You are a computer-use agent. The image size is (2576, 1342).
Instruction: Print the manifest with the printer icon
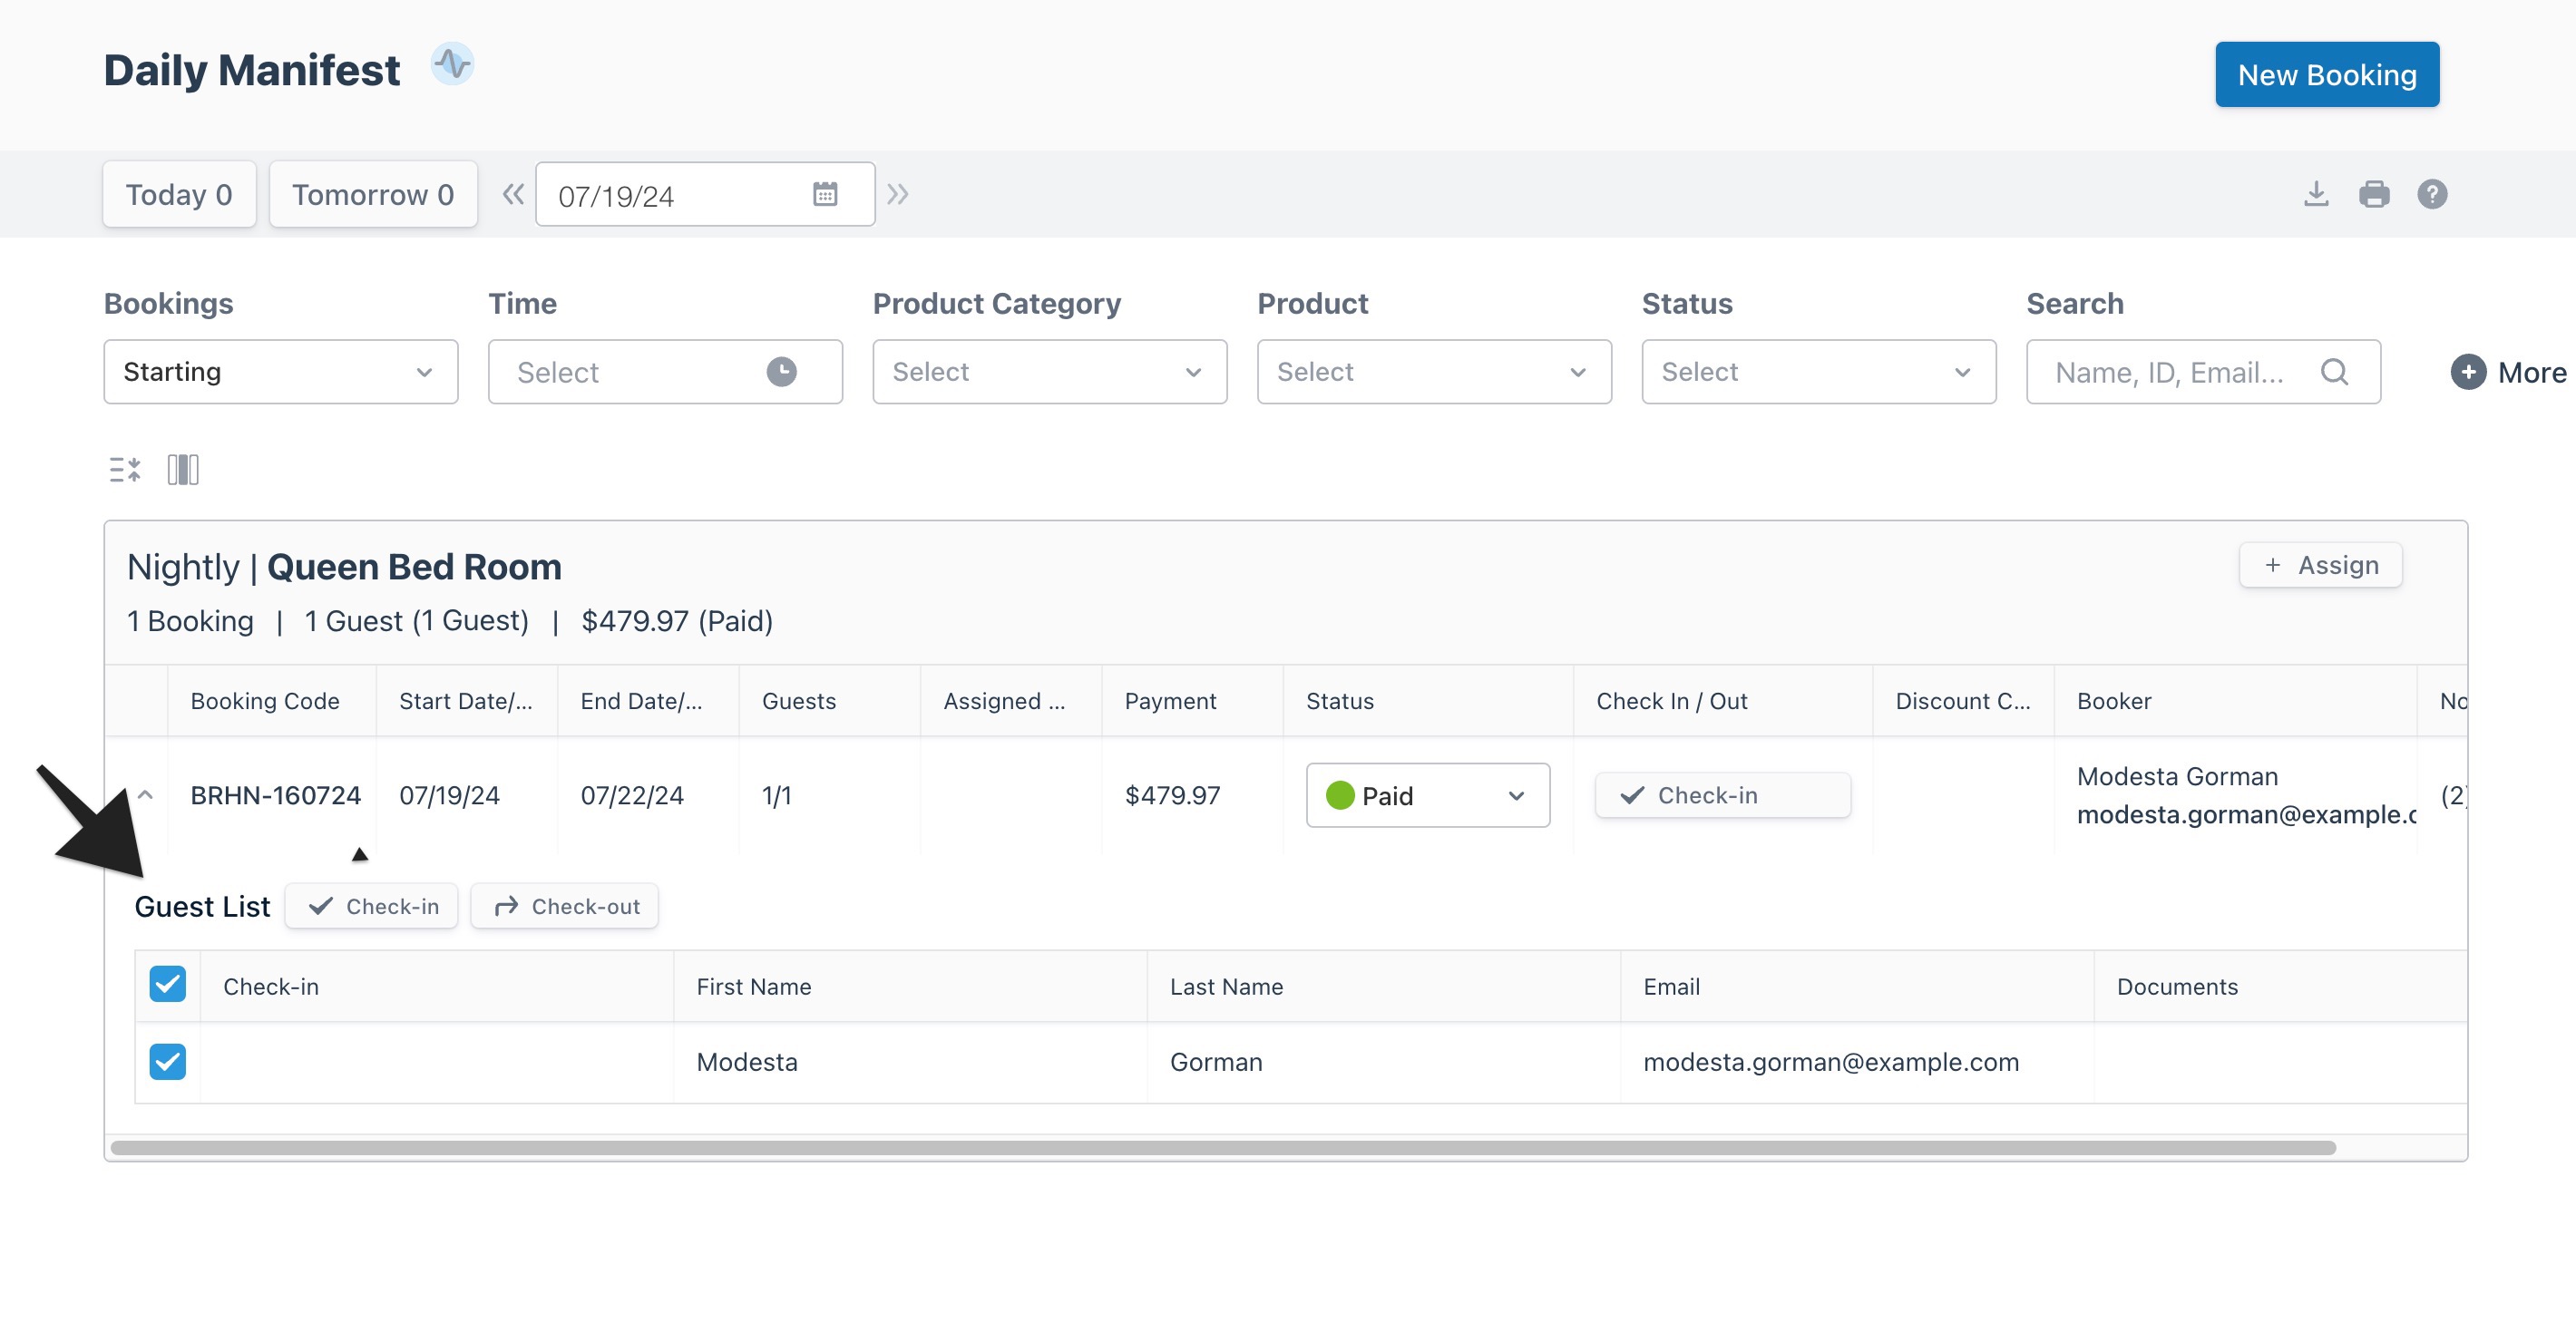coord(2374,194)
